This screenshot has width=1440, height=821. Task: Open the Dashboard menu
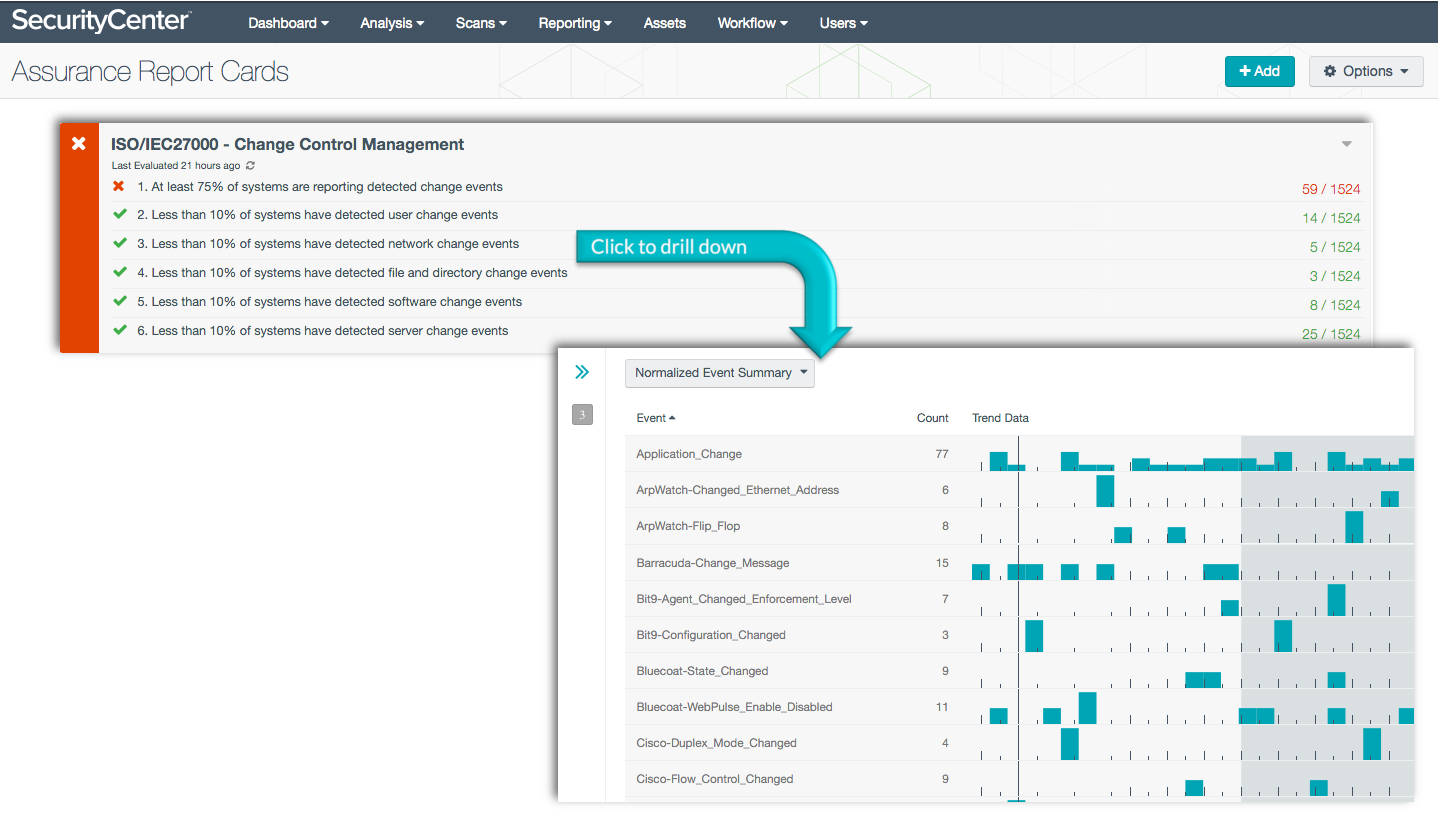tap(288, 23)
